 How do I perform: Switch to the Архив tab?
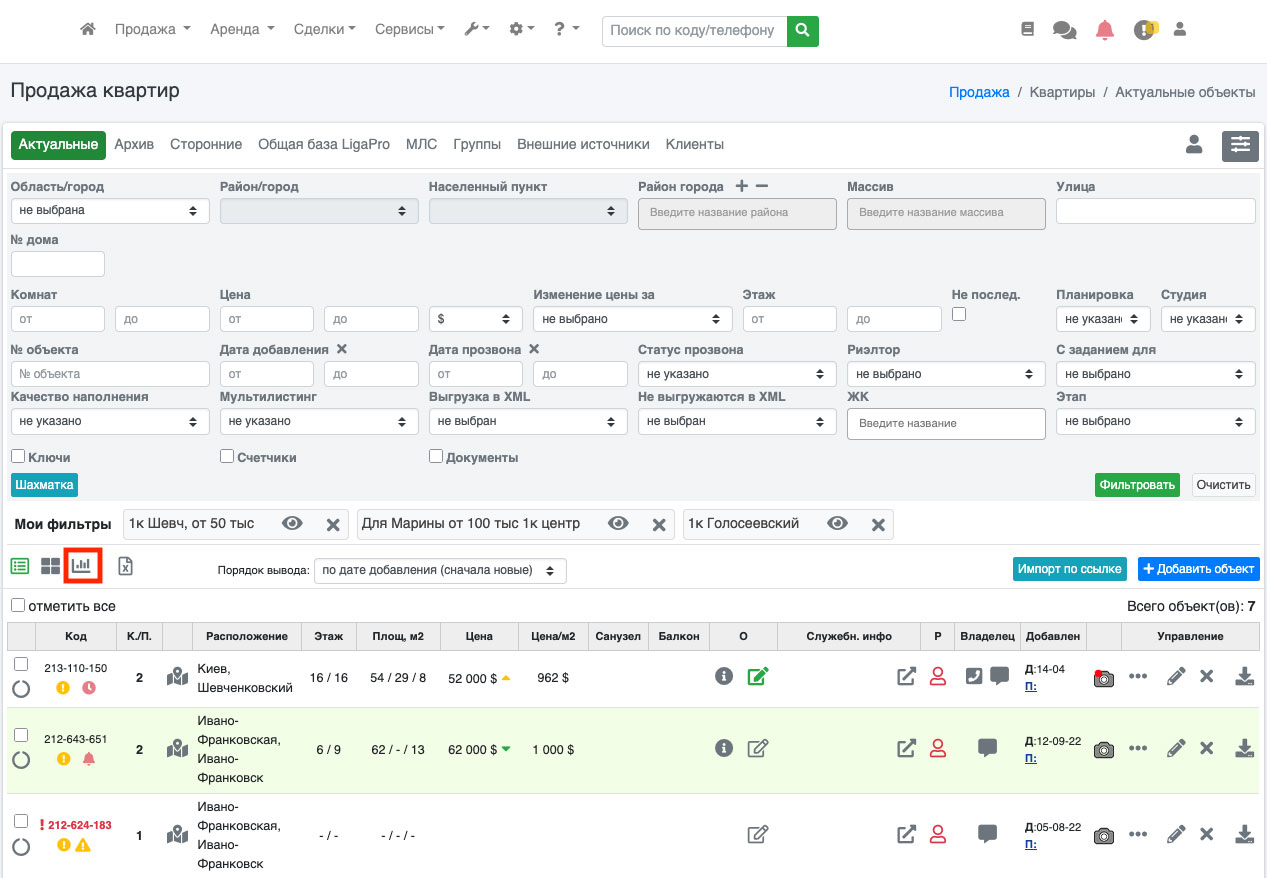pos(134,144)
